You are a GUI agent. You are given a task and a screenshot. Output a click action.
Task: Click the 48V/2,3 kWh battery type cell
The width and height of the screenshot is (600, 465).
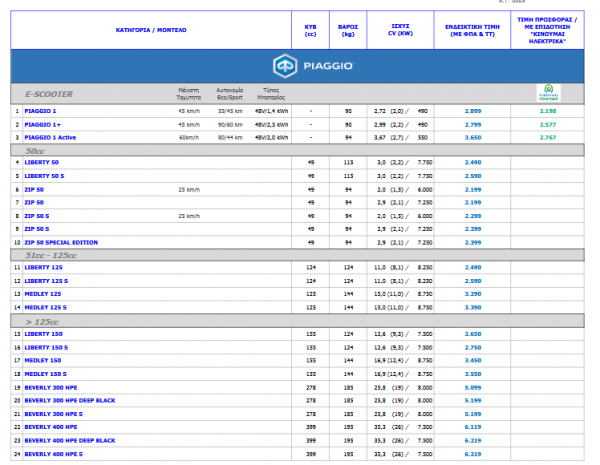272,125
